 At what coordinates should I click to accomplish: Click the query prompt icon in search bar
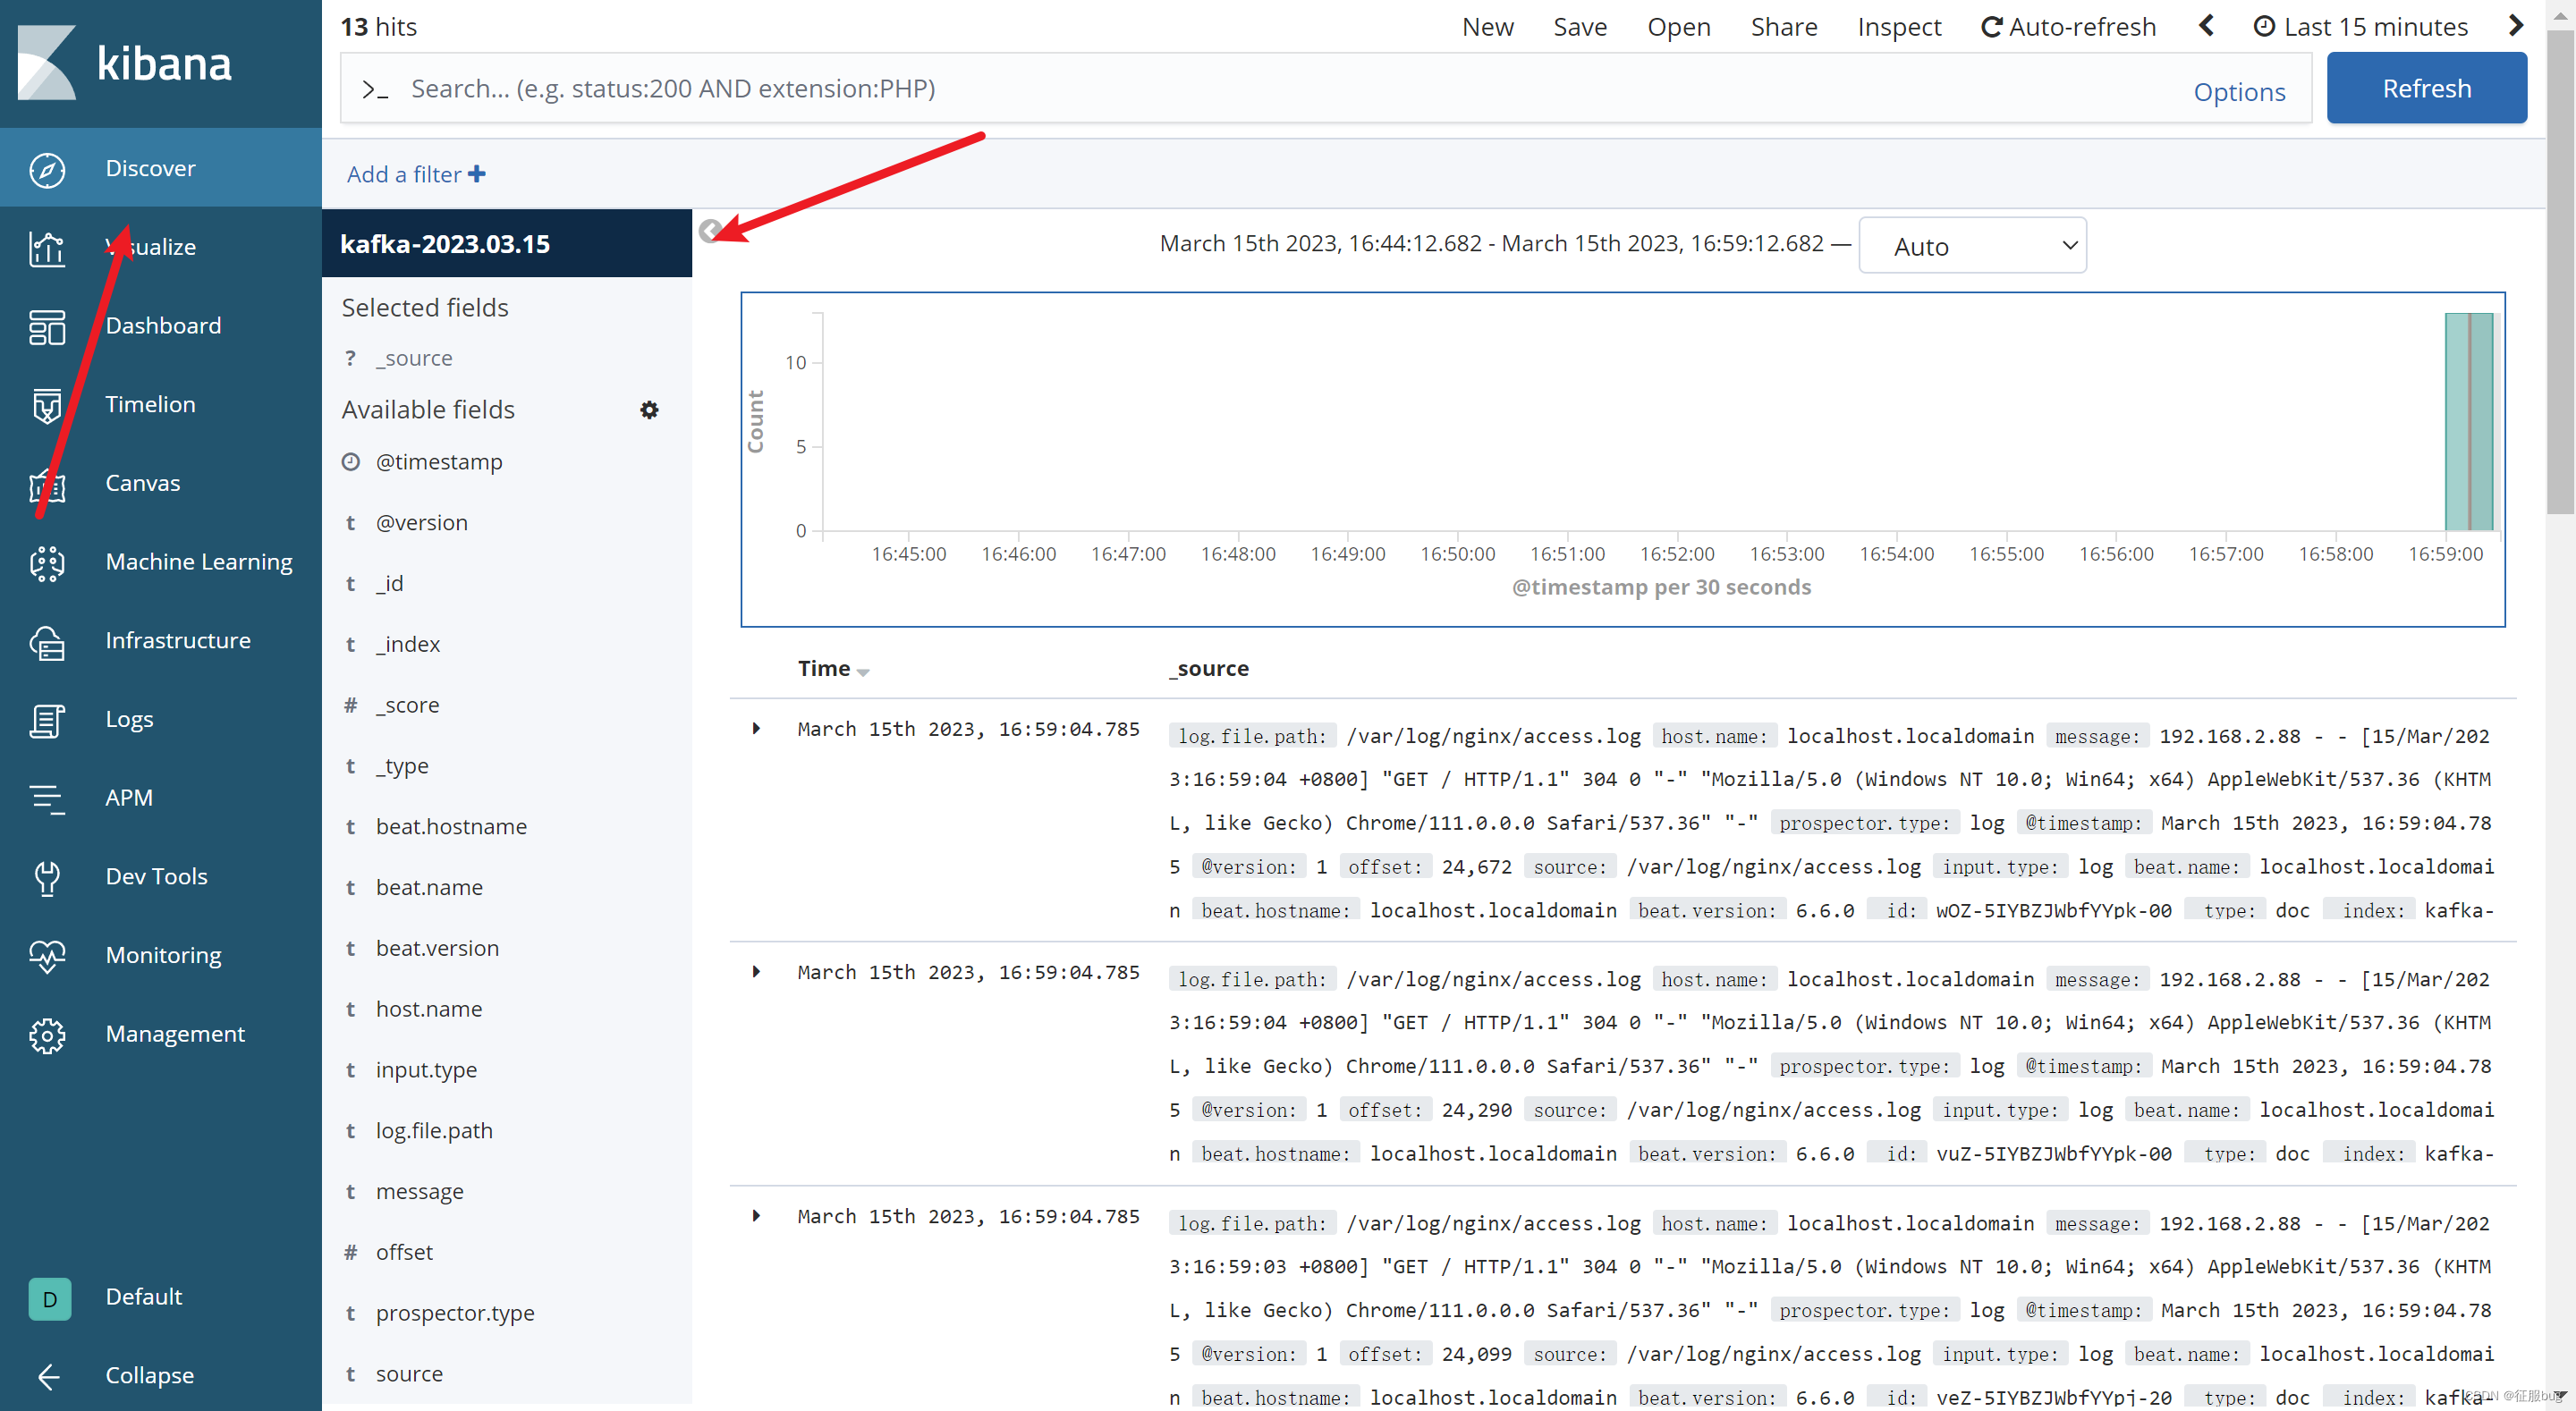pyautogui.click(x=375, y=90)
